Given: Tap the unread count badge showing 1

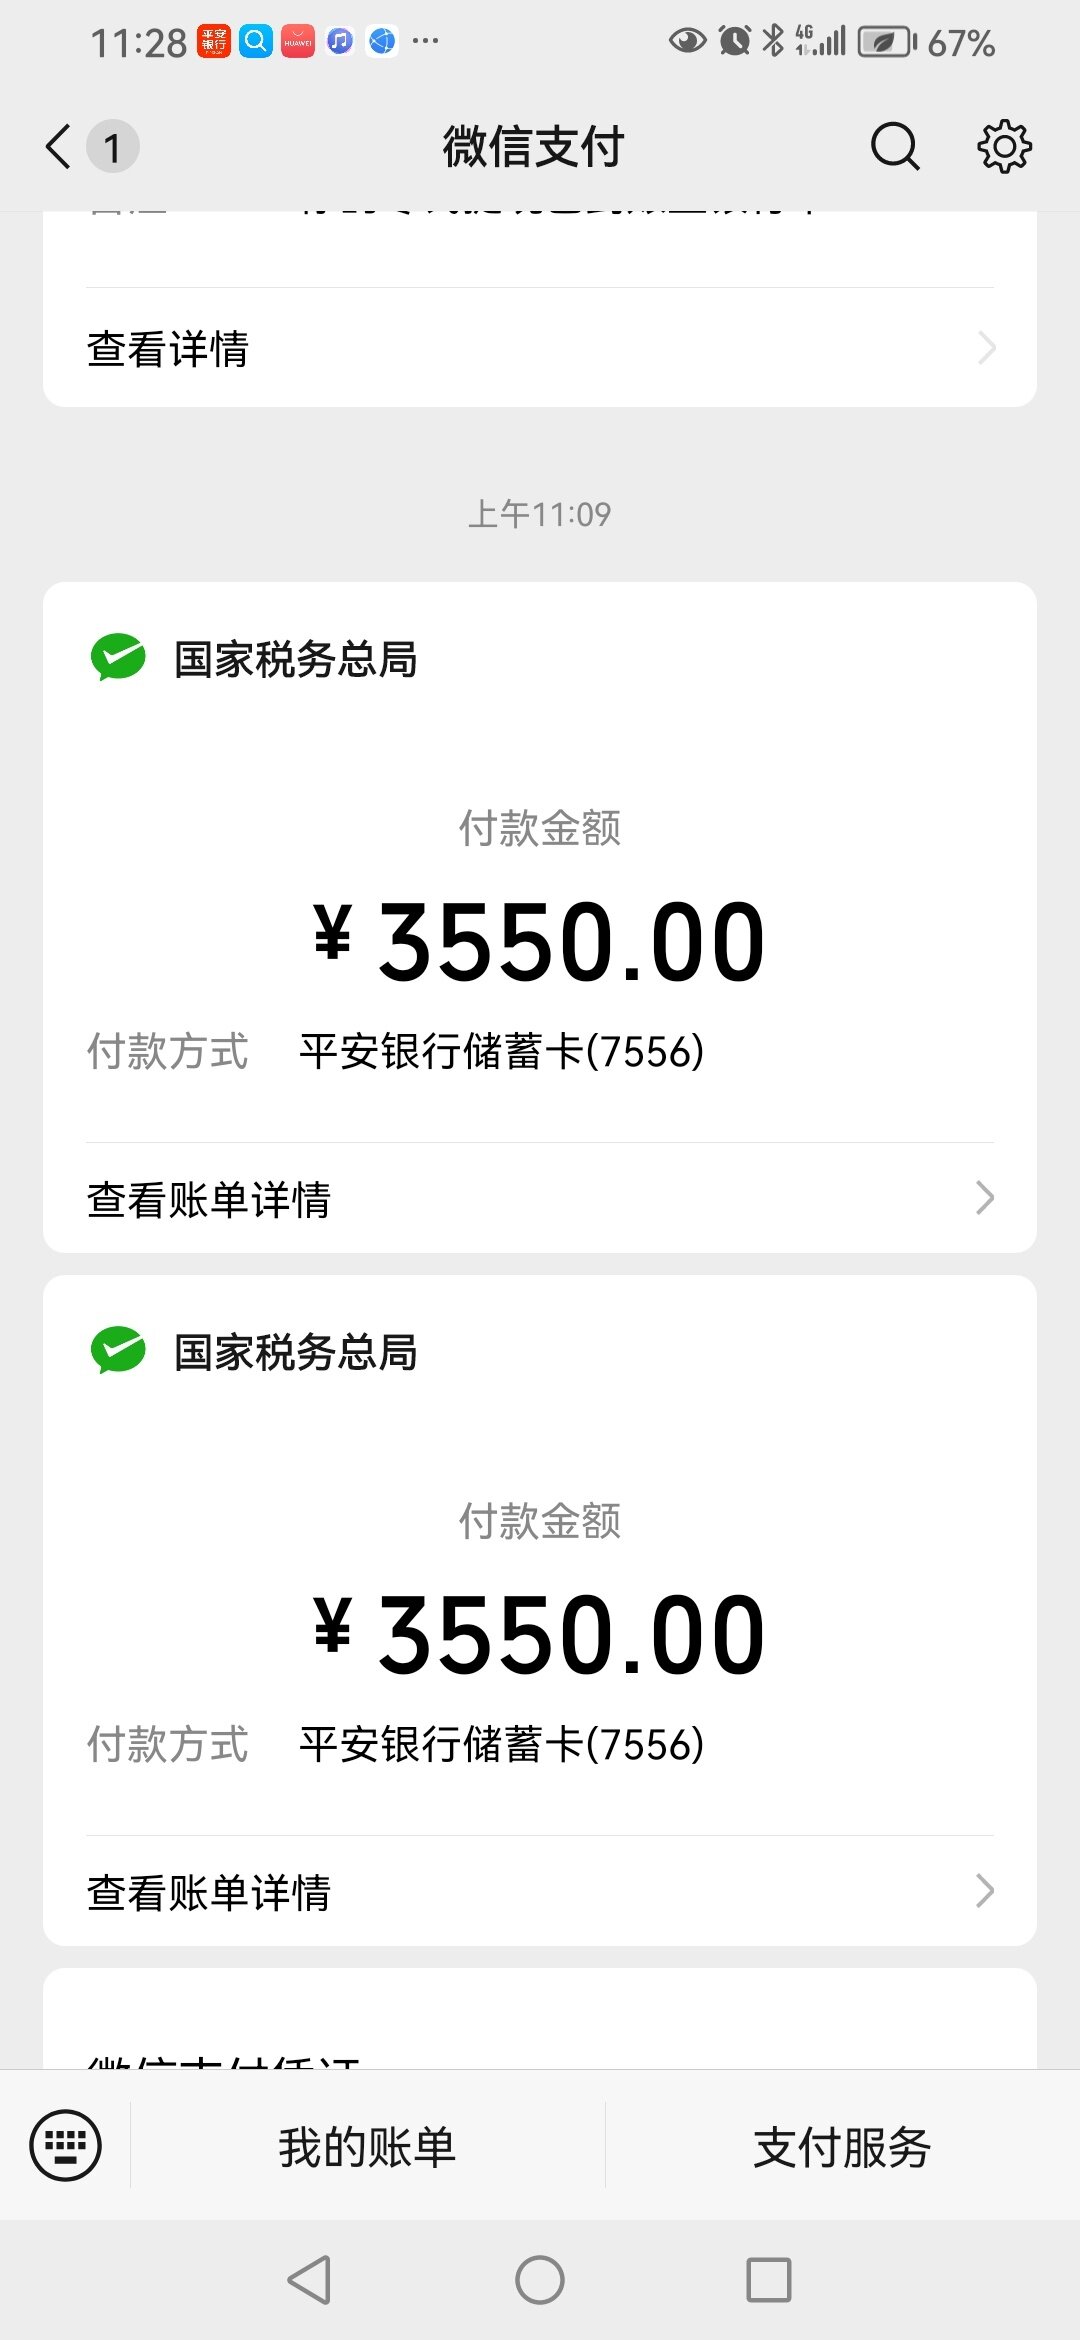Looking at the screenshot, I should pyautogui.click(x=112, y=147).
